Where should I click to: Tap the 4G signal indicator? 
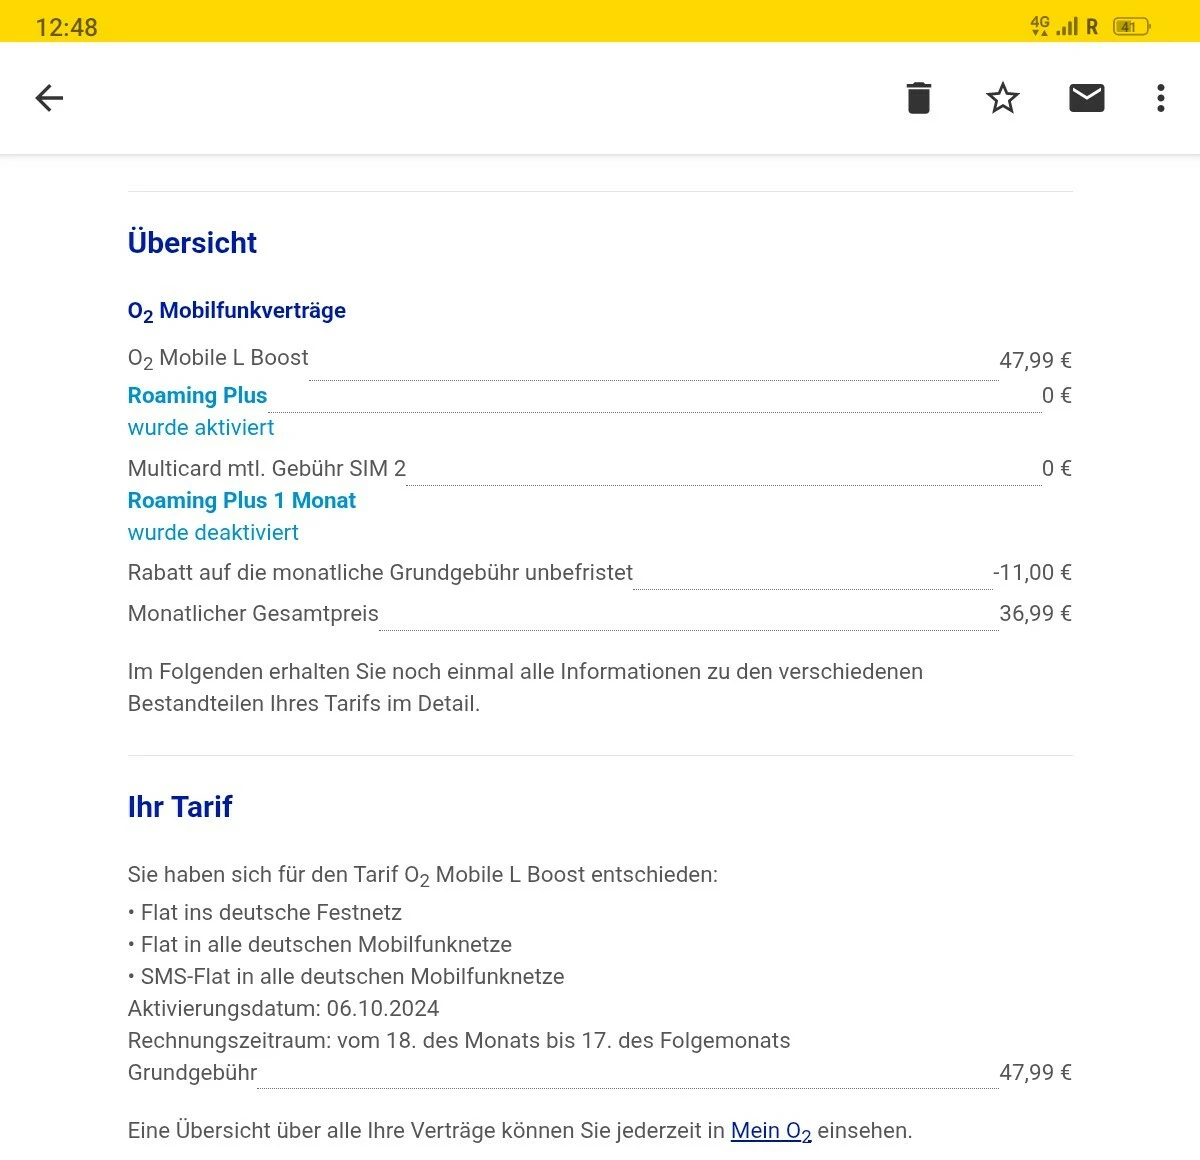click(x=1040, y=26)
